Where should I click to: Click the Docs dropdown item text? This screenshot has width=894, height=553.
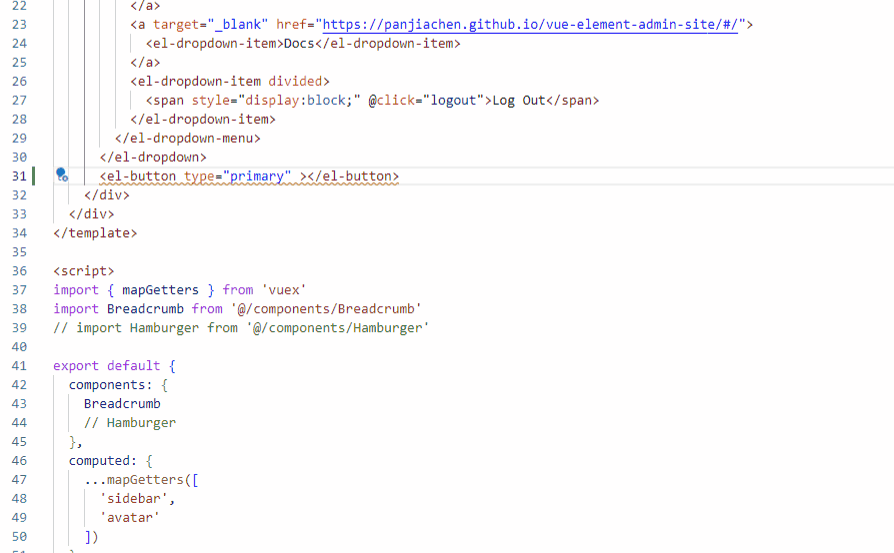coord(299,43)
